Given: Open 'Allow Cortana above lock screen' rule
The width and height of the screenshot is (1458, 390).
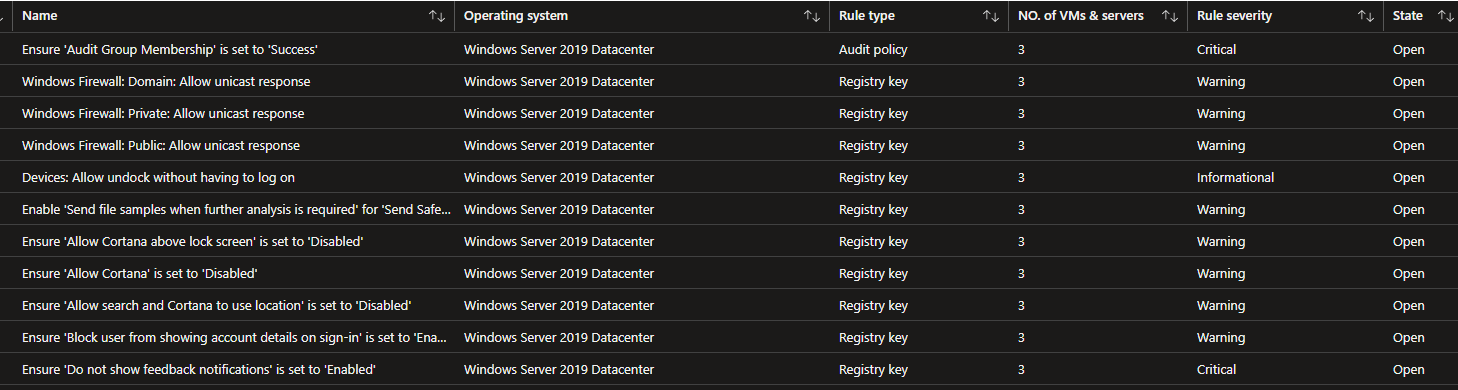Looking at the screenshot, I should coord(192,241).
